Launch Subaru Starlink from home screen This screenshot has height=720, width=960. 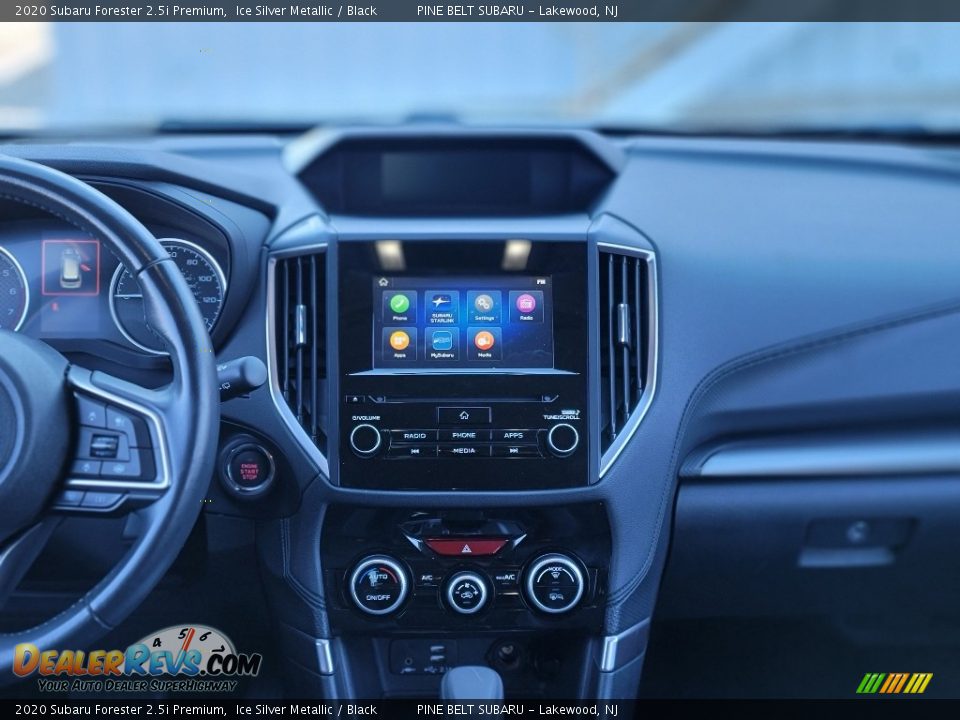441,304
